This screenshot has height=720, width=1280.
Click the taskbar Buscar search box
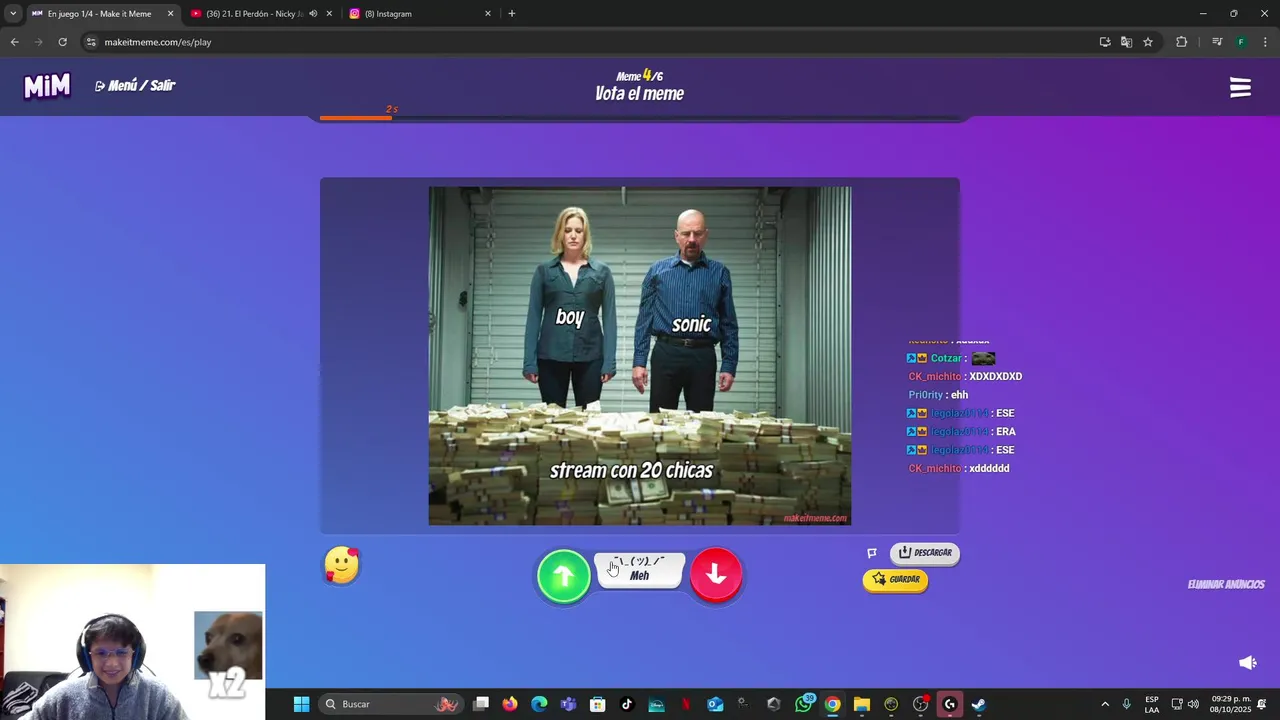point(393,704)
